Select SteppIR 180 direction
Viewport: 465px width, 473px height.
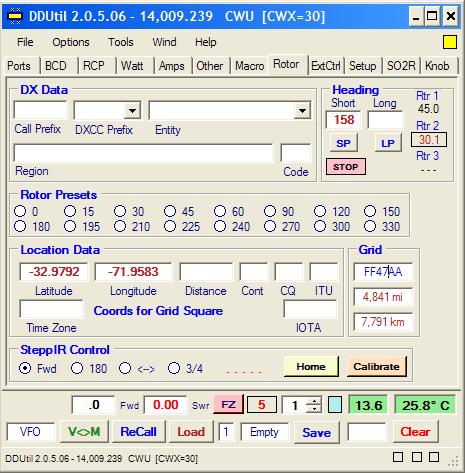pos(77,368)
